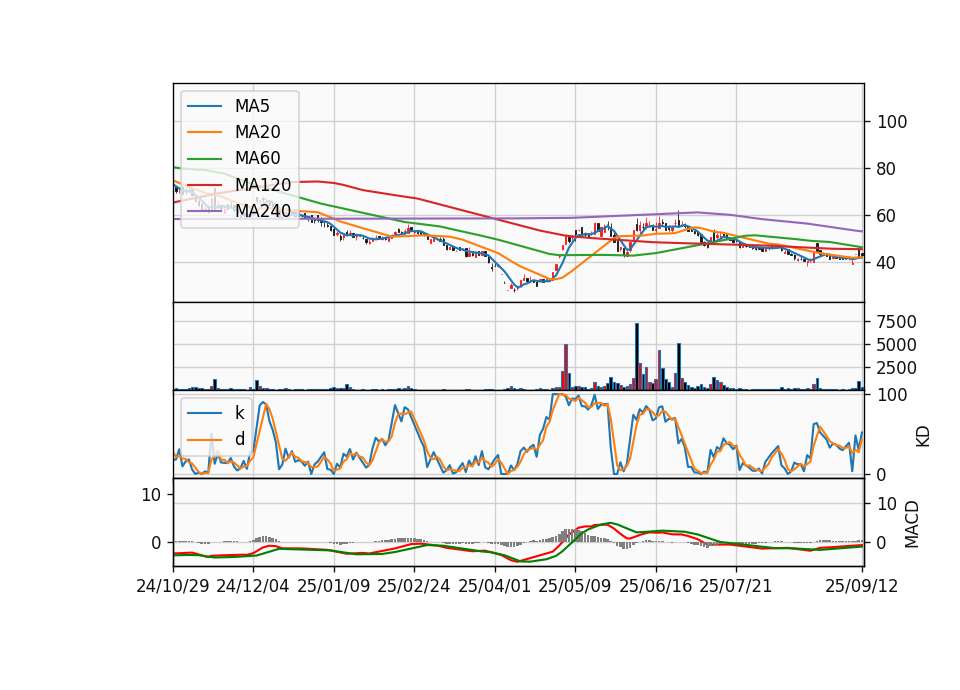Click the MA20 legend label
The width and height of the screenshot is (960, 690).
[x=258, y=132]
